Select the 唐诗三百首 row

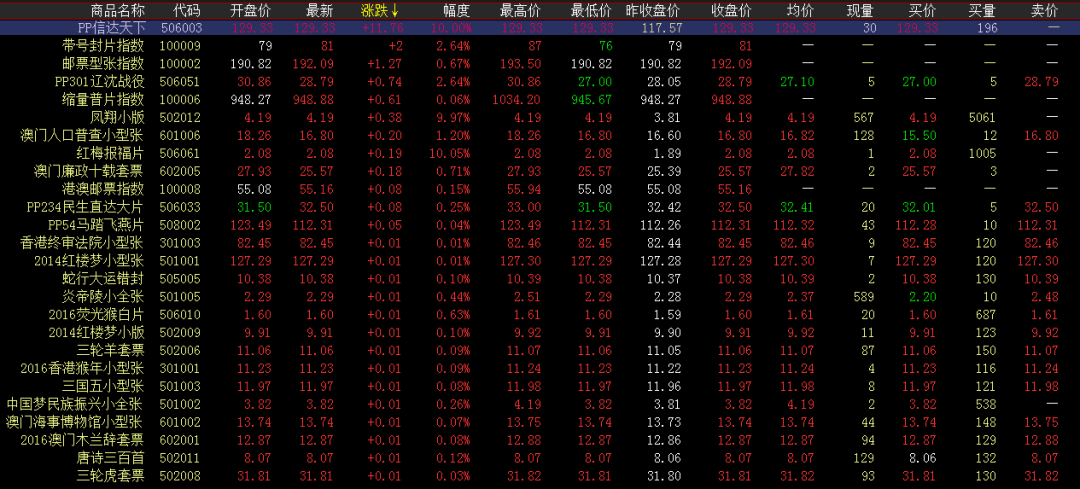[x=540, y=457]
